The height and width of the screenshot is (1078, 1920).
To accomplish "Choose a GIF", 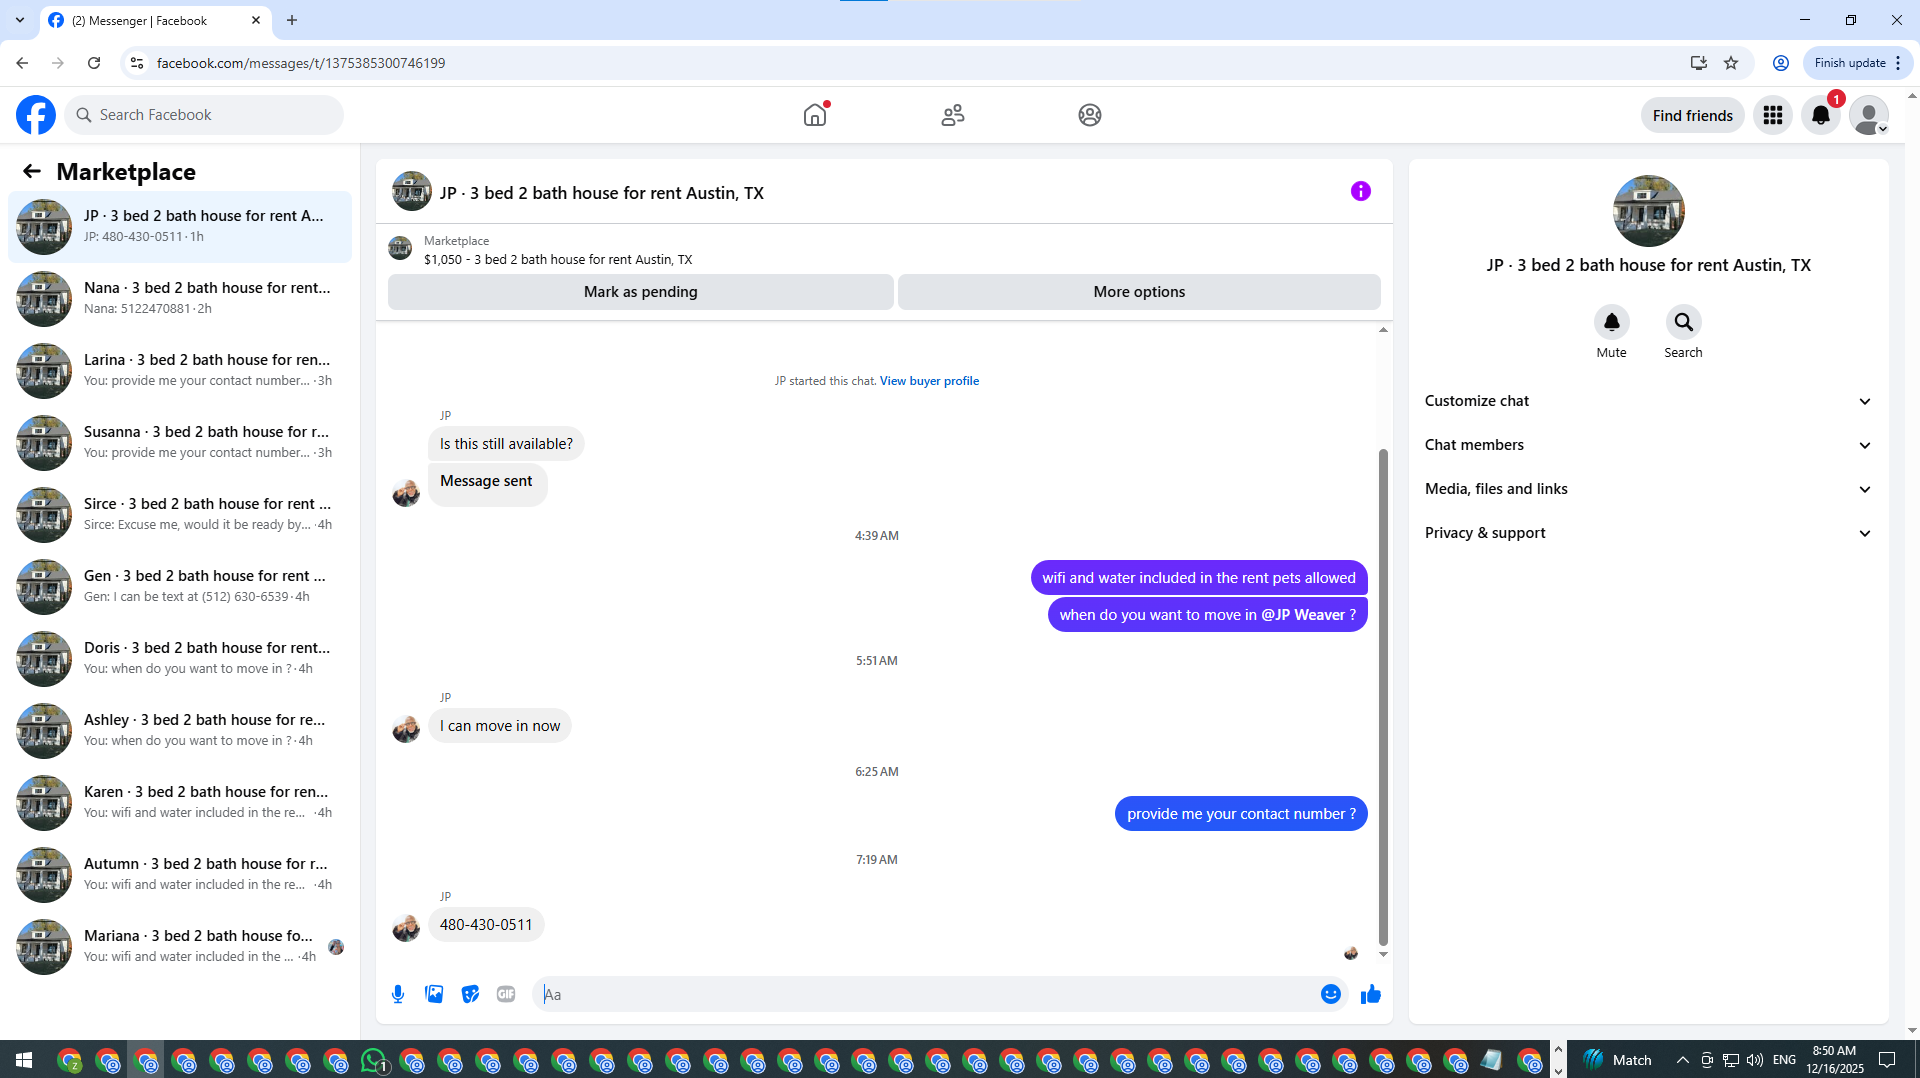I will (x=506, y=994).
